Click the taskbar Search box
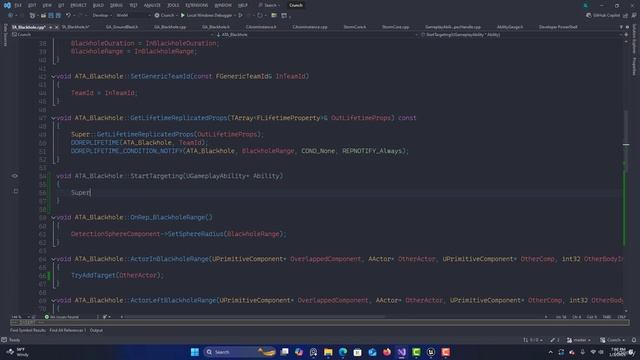The image size is (640, 360). pos(239,352)
